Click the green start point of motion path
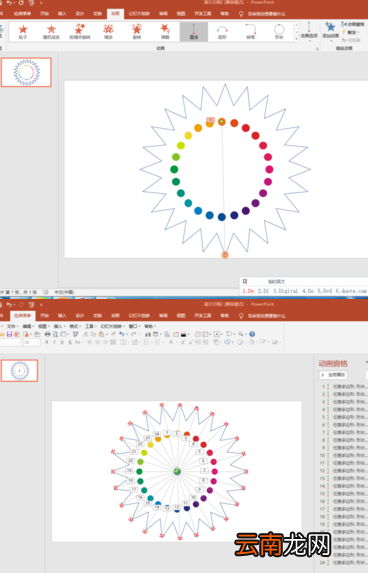The image size is (368, 573). [x=221, y=121]
